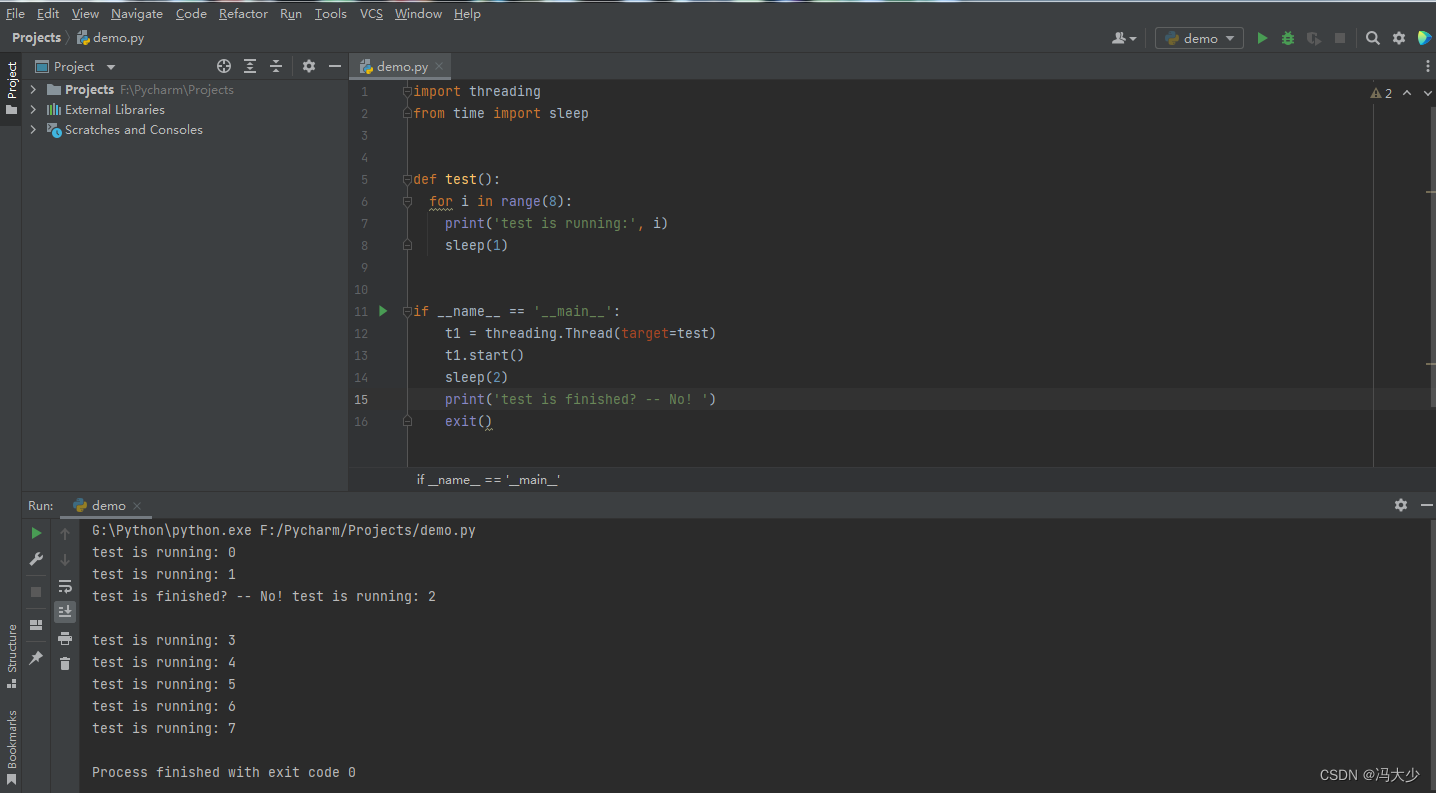
Task: Click the breadcrumb if __name__ == '__main__'
Action: [488, 480]
